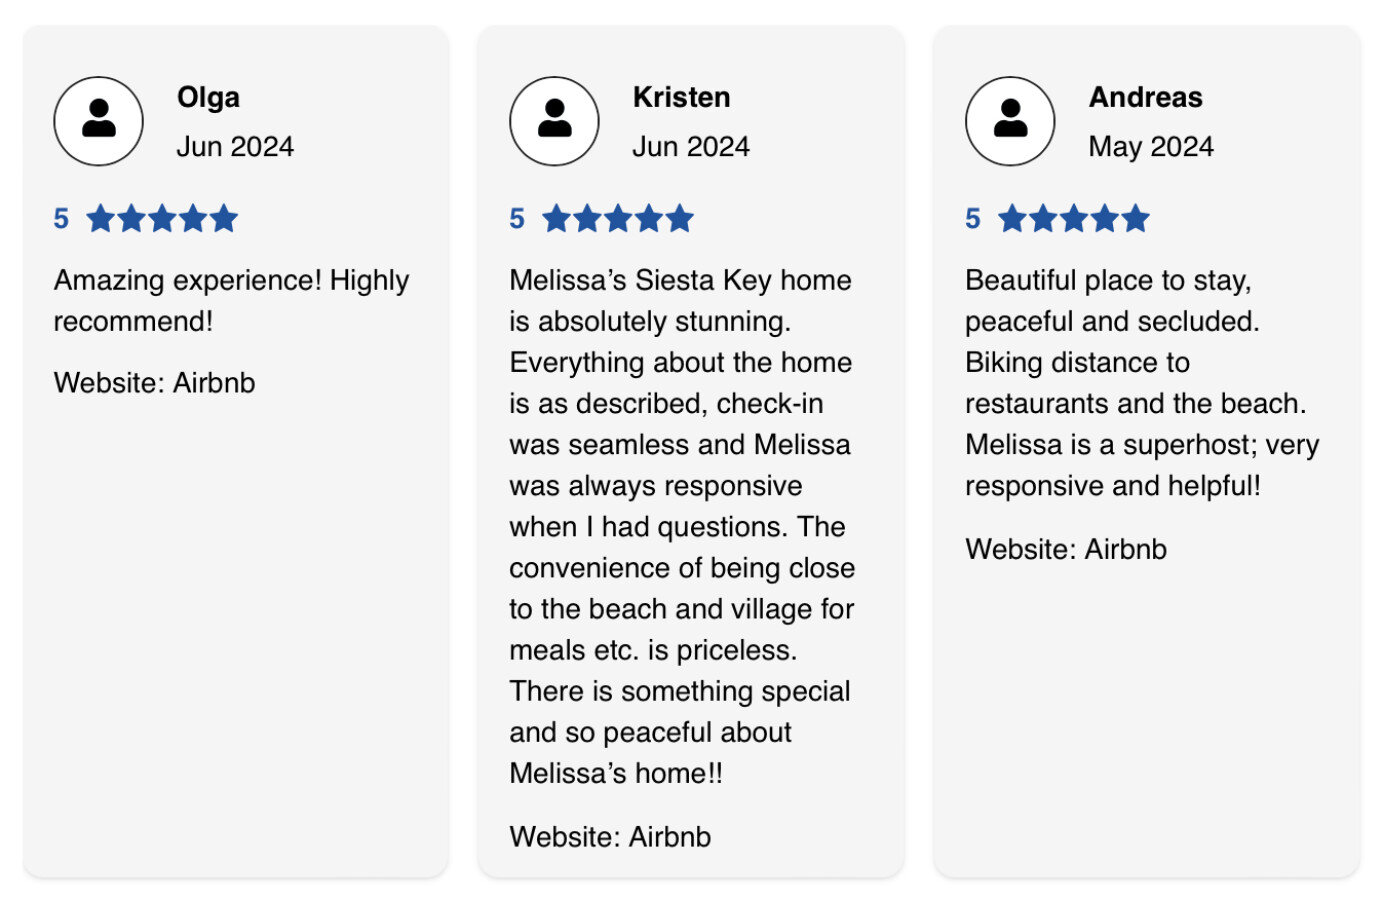Image resolution: width=1382 pixels, height=900 pixels.
Task: Click the rating number 5 on Andreas's card
Action: (973, 218)
